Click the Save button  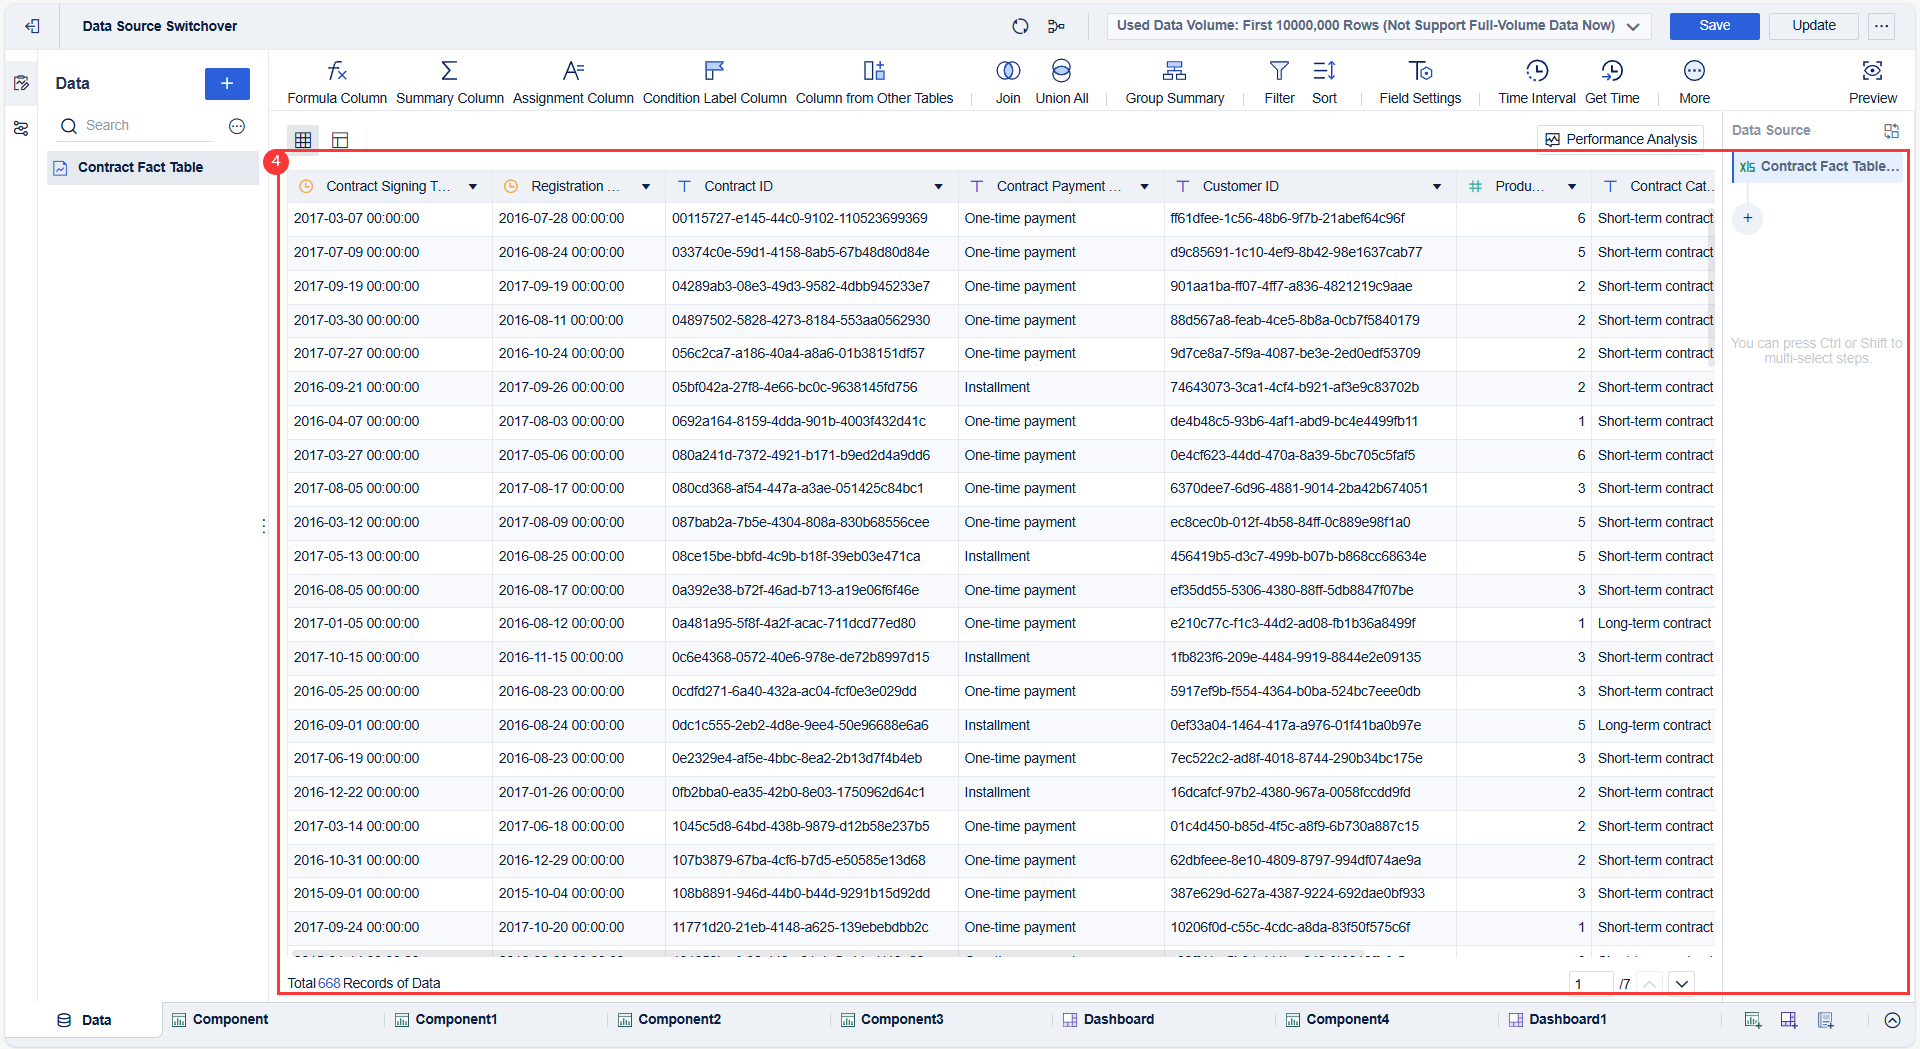click(1713, 26)
